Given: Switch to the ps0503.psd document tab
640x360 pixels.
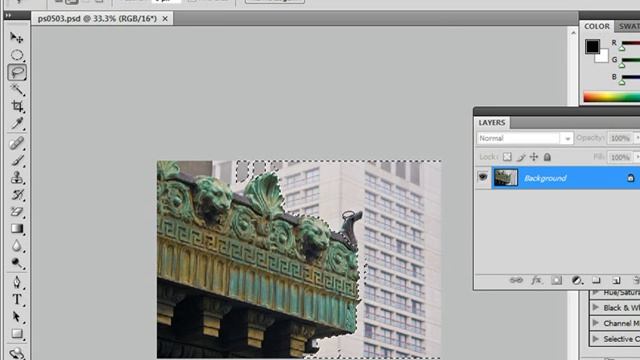Looking at the screenshot, I should (97, 18).
